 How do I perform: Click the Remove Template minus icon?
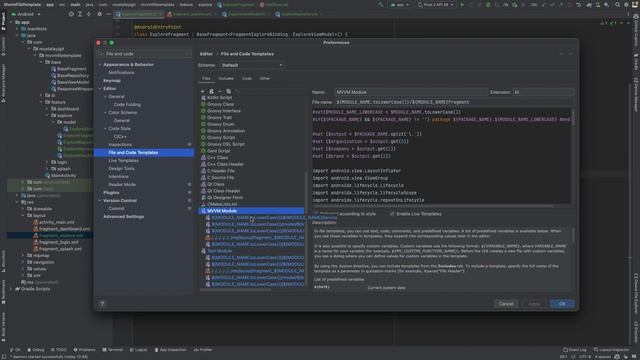coord(220,91)
